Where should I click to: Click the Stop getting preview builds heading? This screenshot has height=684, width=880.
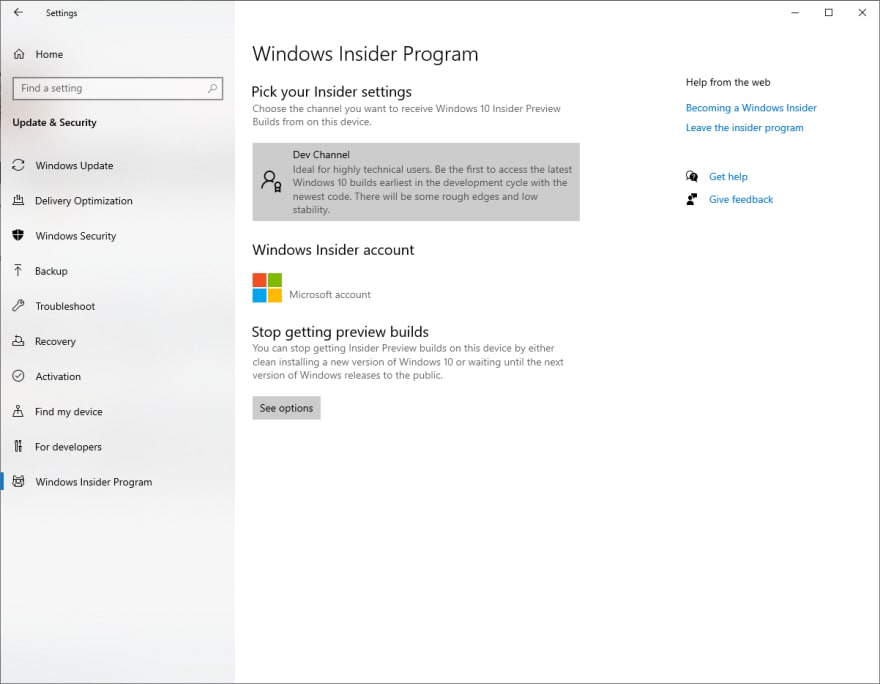click(340, 332)
